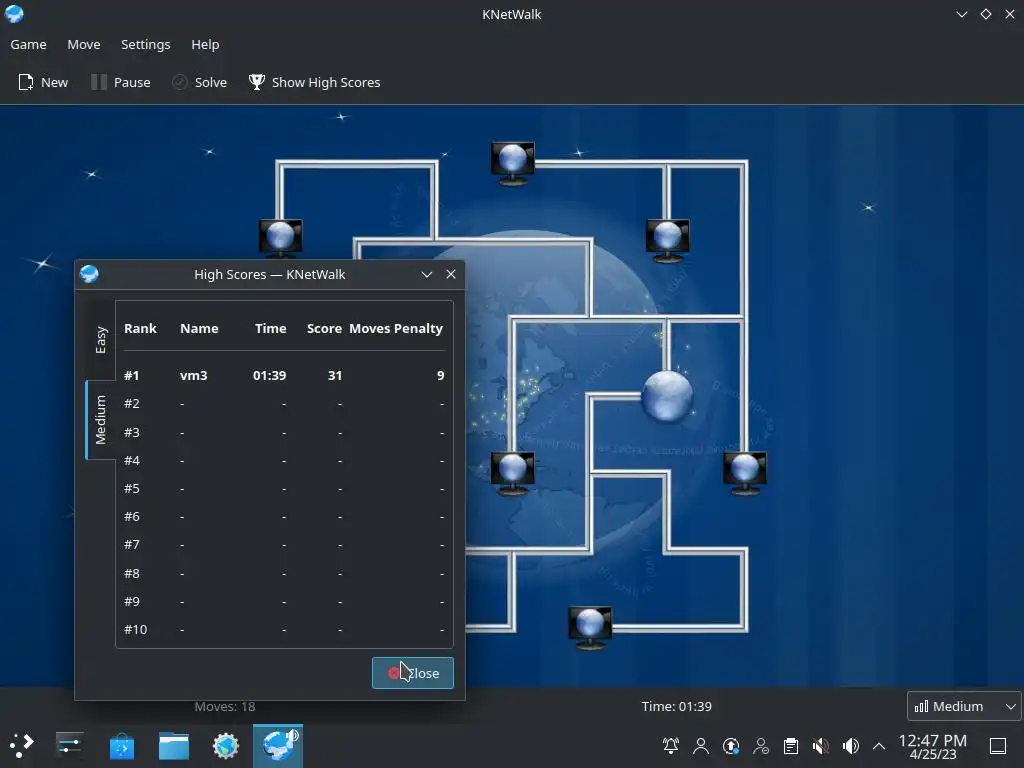Open the Help menu

205,44
